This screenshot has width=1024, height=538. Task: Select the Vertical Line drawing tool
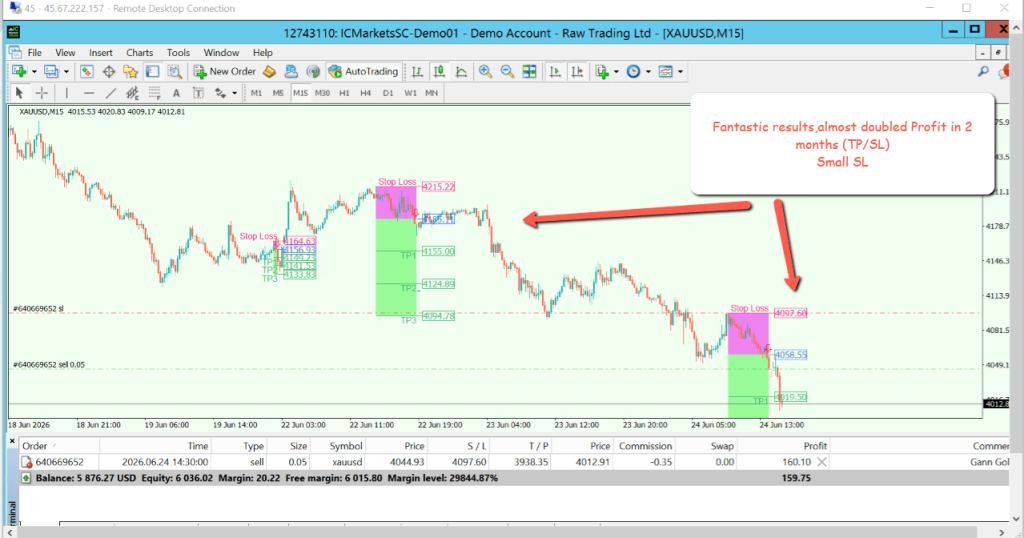coord(67,93)
